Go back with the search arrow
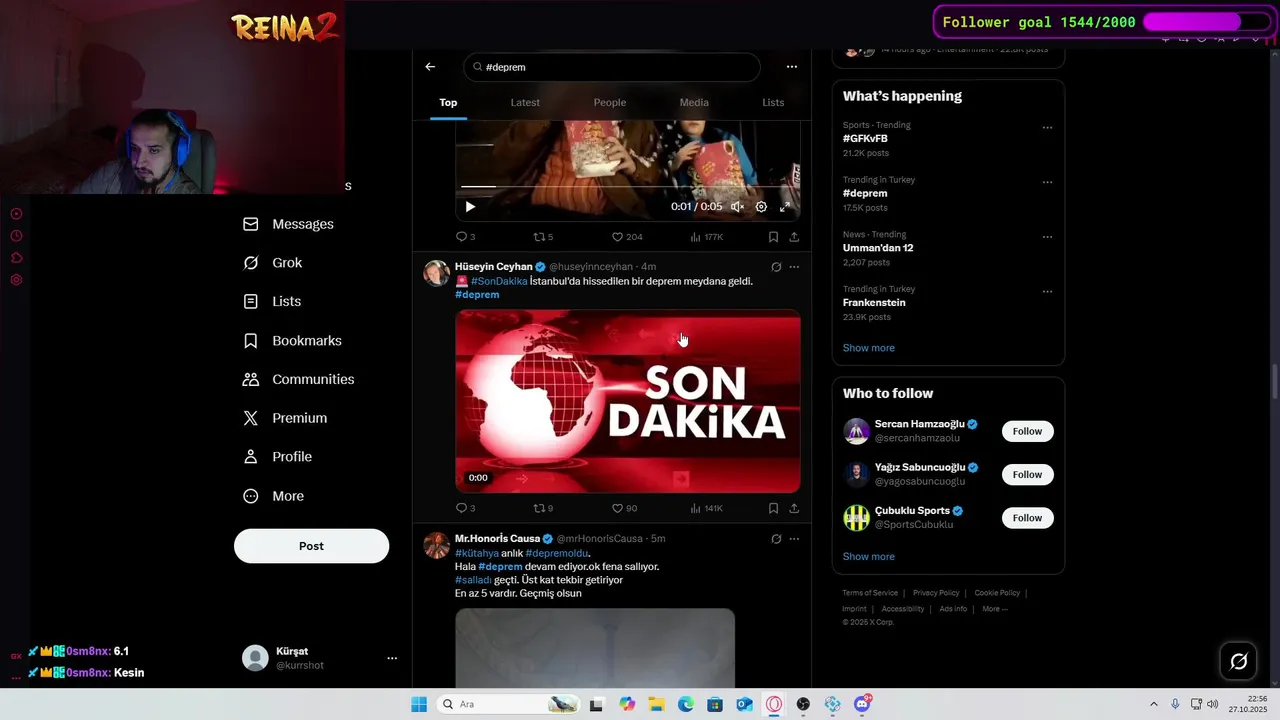Image resolution: width=1280 pixels, height=720 pixels. 430,67
